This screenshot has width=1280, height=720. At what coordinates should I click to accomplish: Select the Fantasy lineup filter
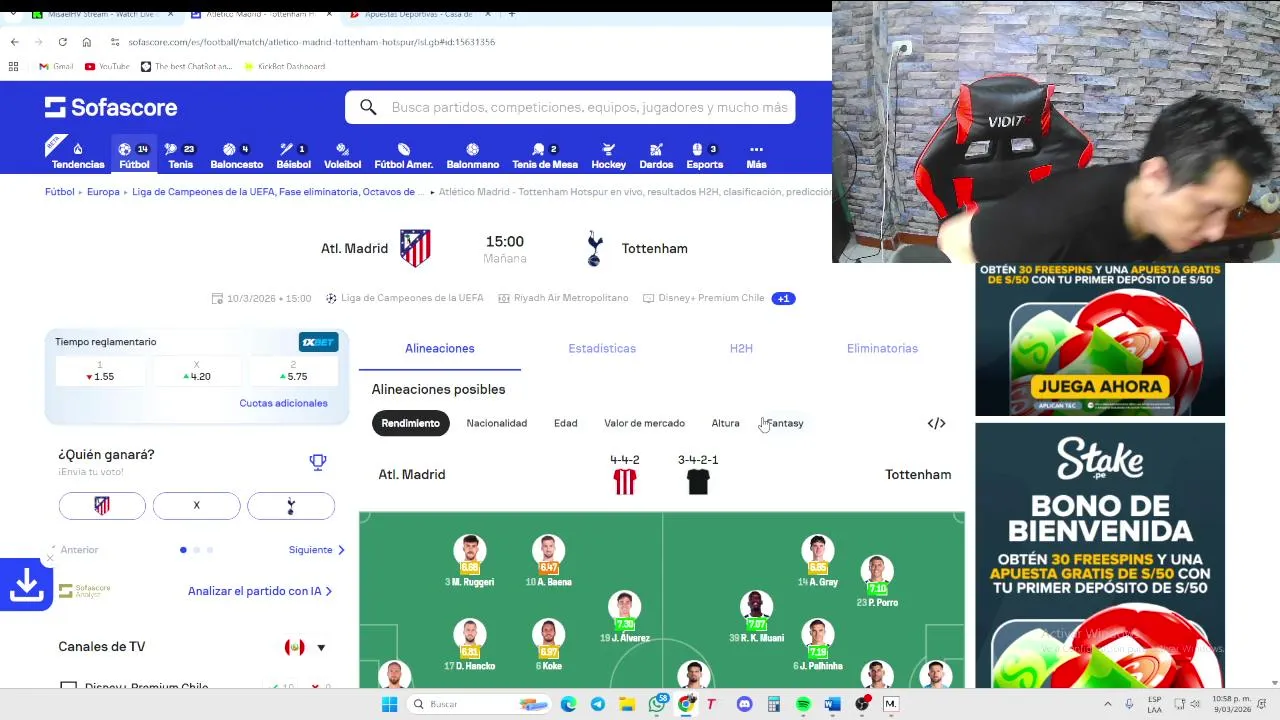click(784, 423)
